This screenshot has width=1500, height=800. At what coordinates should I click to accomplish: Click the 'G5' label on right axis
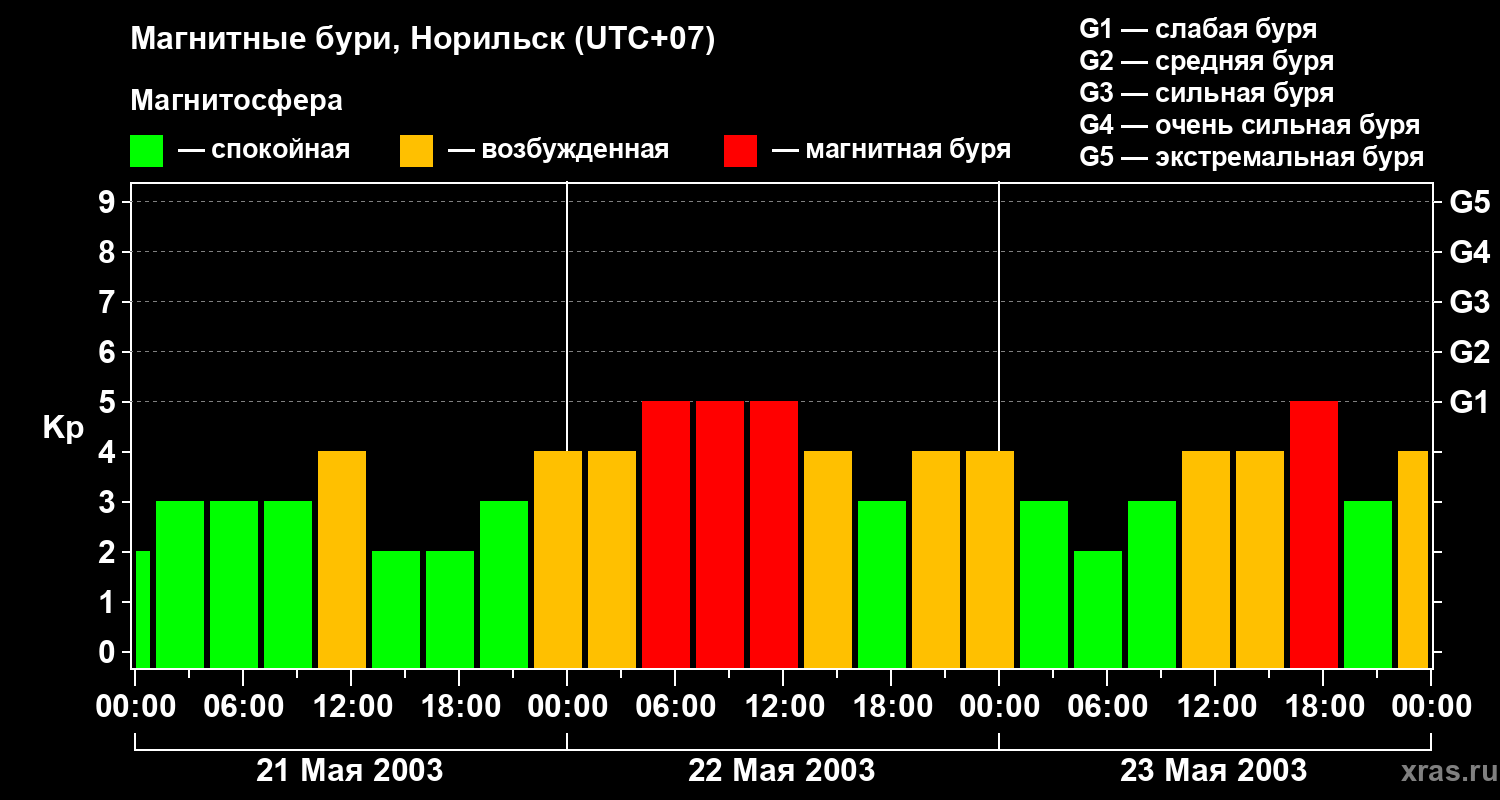(x=1469, y=202)
